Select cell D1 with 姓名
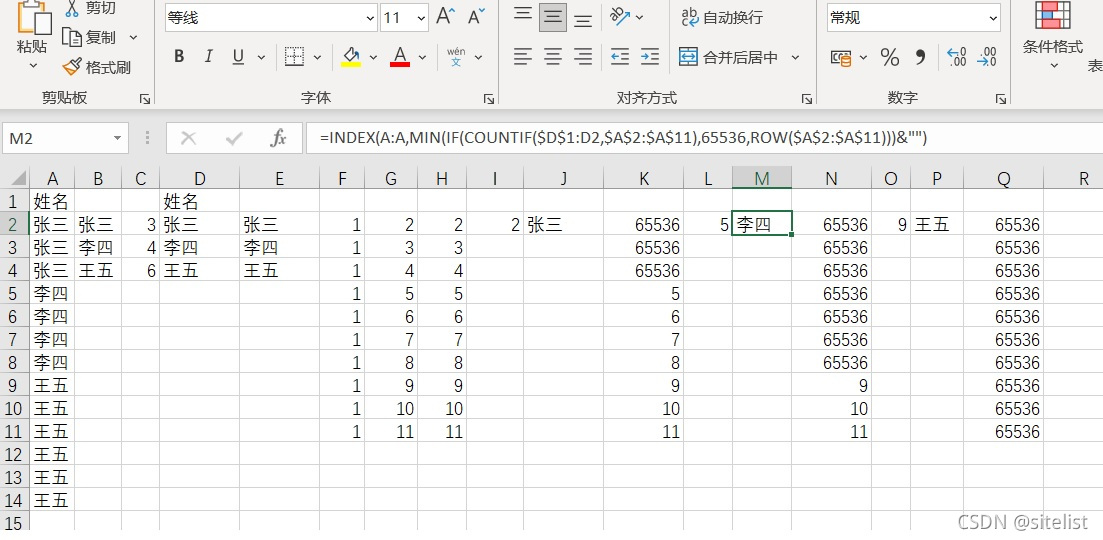Screen dimensions: 1103x540 (200, 202)
